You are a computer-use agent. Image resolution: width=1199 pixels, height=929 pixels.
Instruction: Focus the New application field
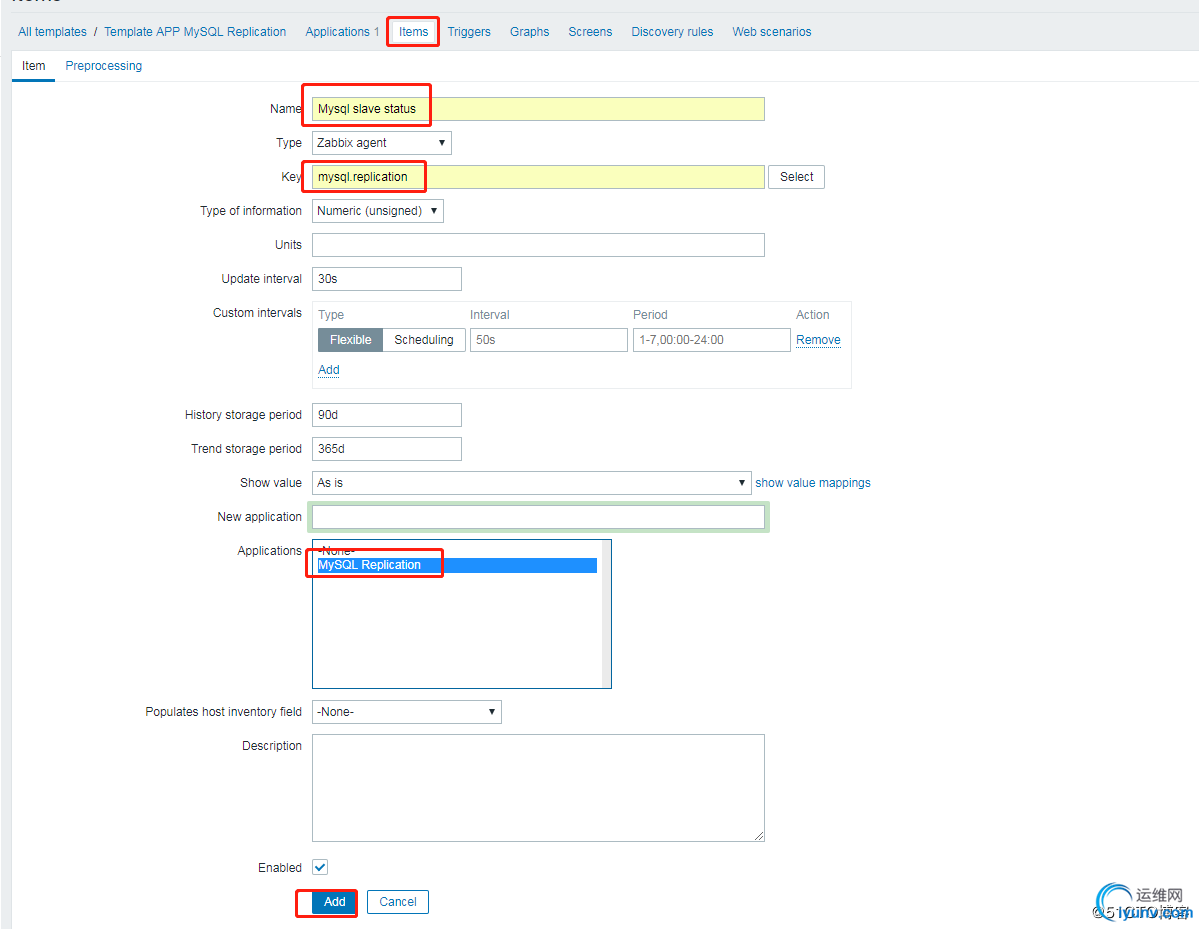point(538,517)
